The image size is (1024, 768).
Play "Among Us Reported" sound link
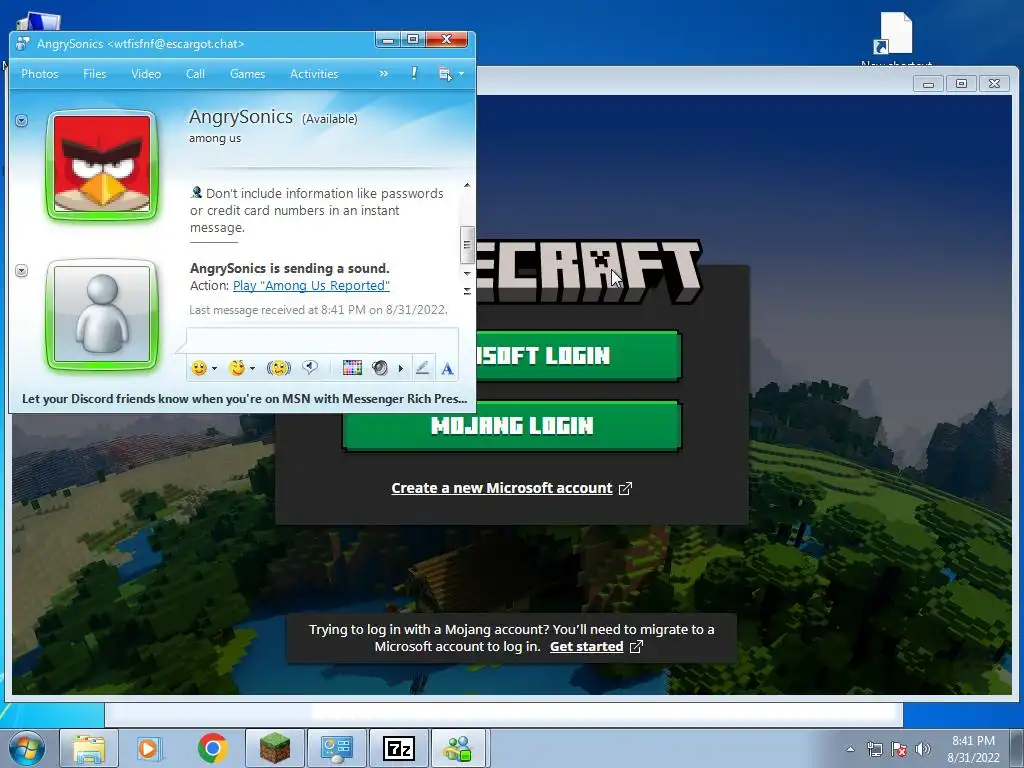point(312,285)
